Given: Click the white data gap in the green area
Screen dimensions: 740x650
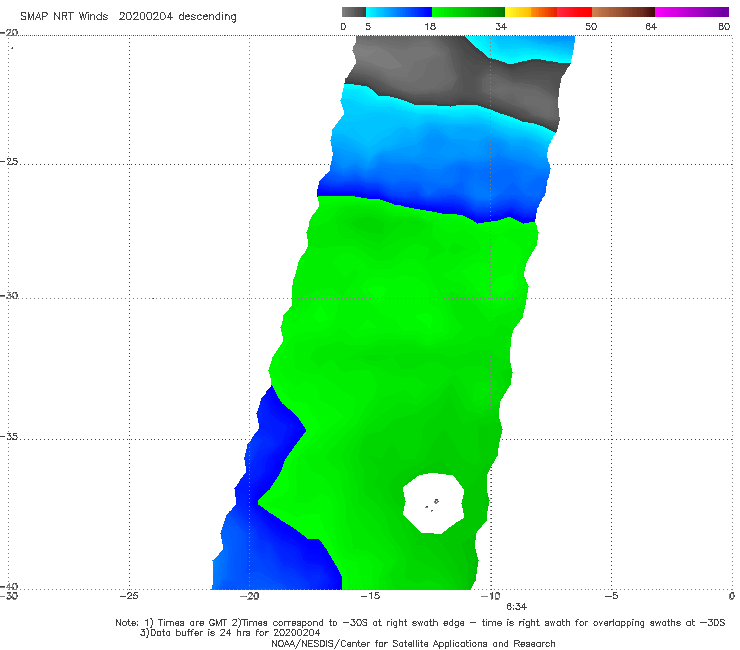Looking at the screenshot, I should [x=433, y=504].
